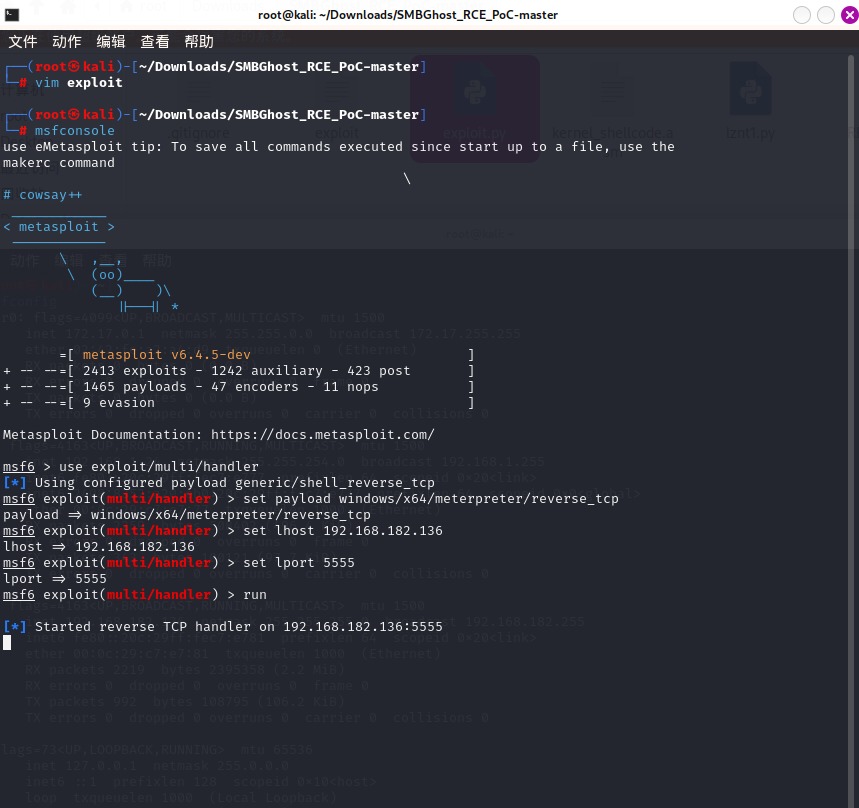This screenshot has height=808, width=859.
Task: Click the ASCII cow art
Action: pos(119,283)
